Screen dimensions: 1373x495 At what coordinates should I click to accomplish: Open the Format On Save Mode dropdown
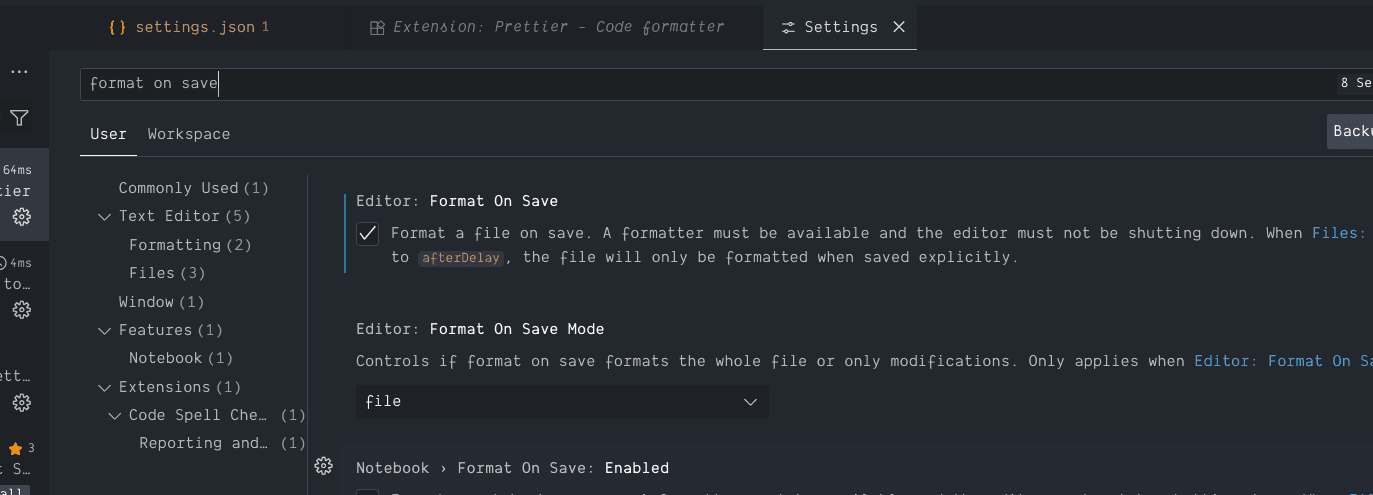coord(562,402)
